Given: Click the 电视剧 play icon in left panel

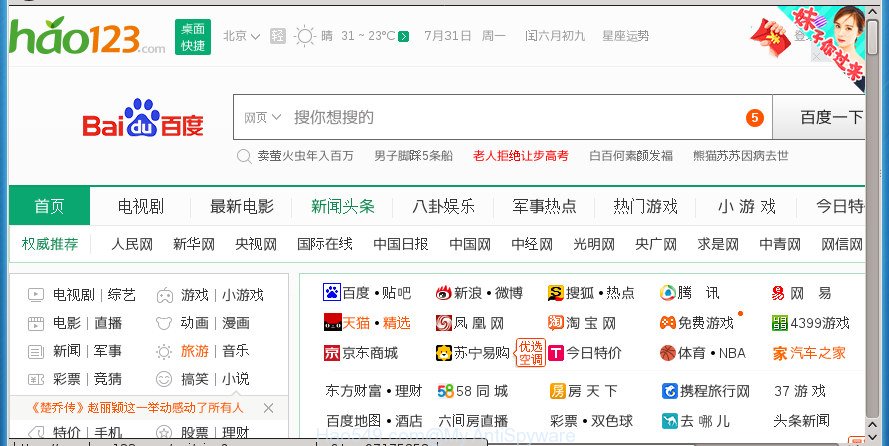Looking at the screenshot, I should tap(36, 295).
